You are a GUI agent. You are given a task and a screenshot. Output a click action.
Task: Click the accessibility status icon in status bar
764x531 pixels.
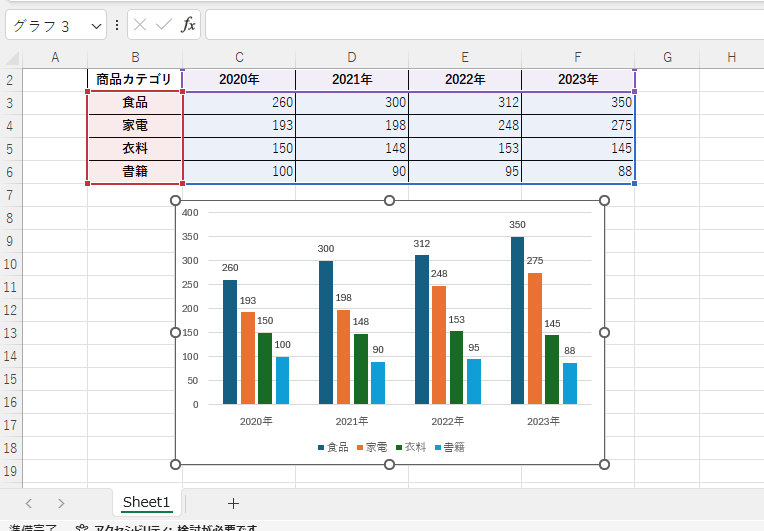click(x=83, y=528)
